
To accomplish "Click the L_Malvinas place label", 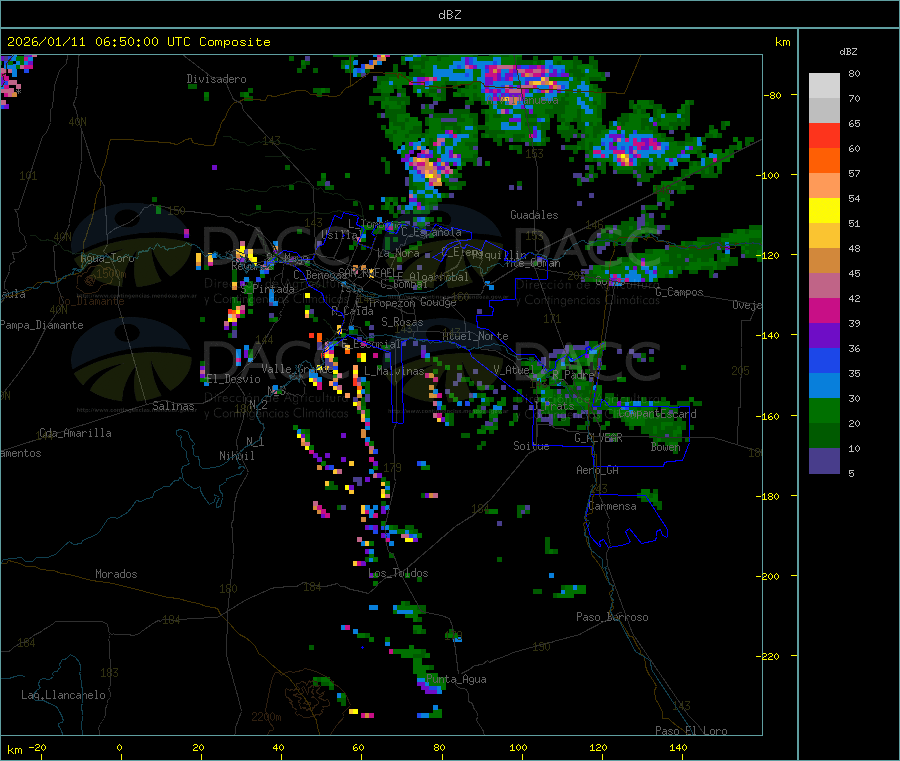I will point(394,372).
